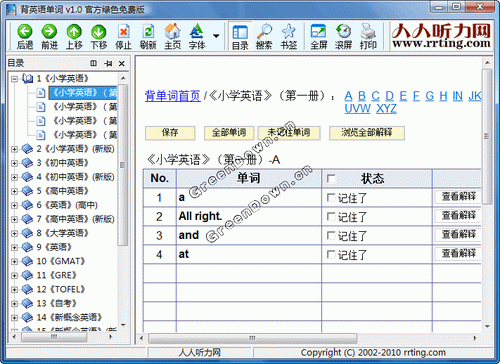
Task: Toggle the checkbox in the 状态 header
Action: tap(331, 179)
